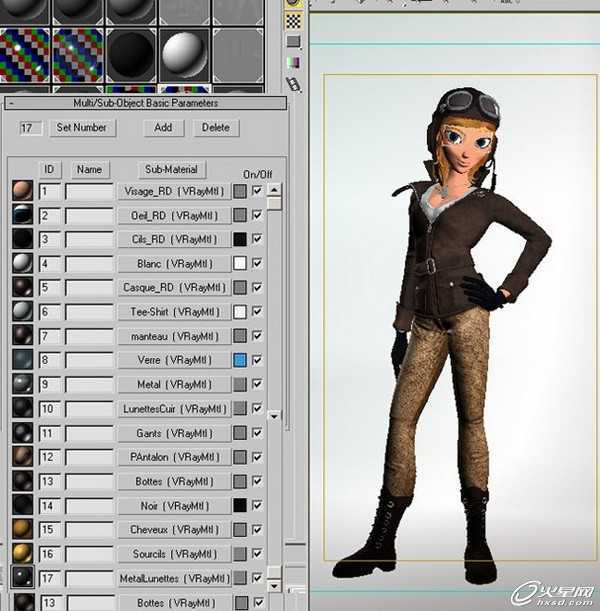Sort by the ID column button
600x611 pixels.
pos(49,170)
